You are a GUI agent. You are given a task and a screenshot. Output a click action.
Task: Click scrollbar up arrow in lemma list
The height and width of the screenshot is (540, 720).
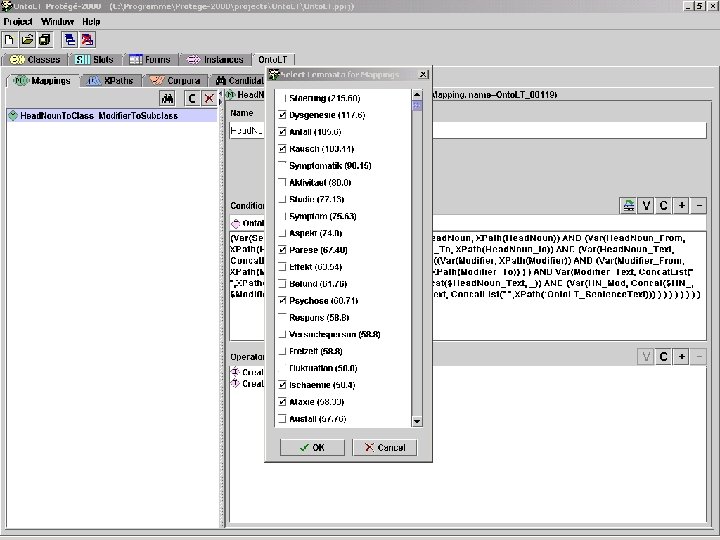tap(417, 95)
